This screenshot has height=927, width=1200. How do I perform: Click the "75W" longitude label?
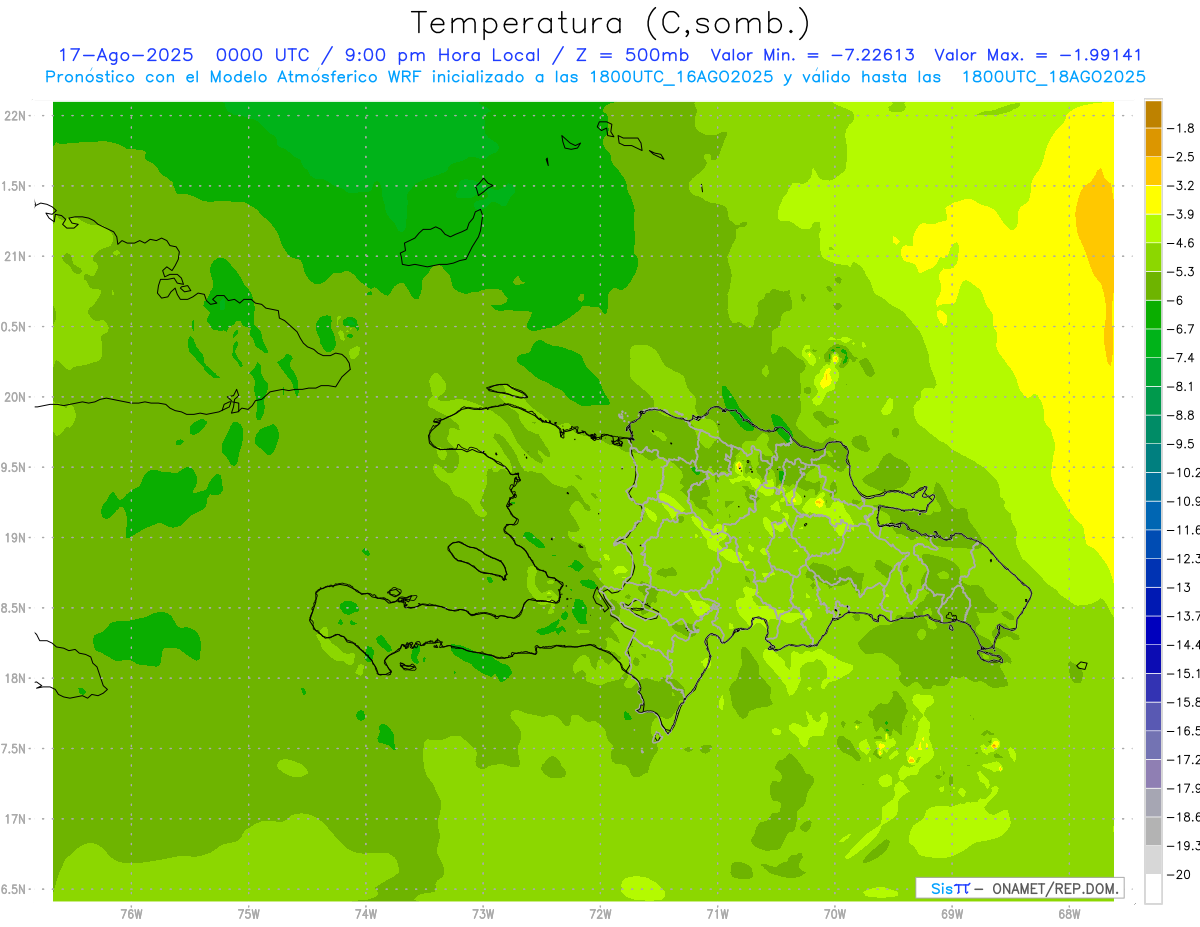tap(249, 913)
